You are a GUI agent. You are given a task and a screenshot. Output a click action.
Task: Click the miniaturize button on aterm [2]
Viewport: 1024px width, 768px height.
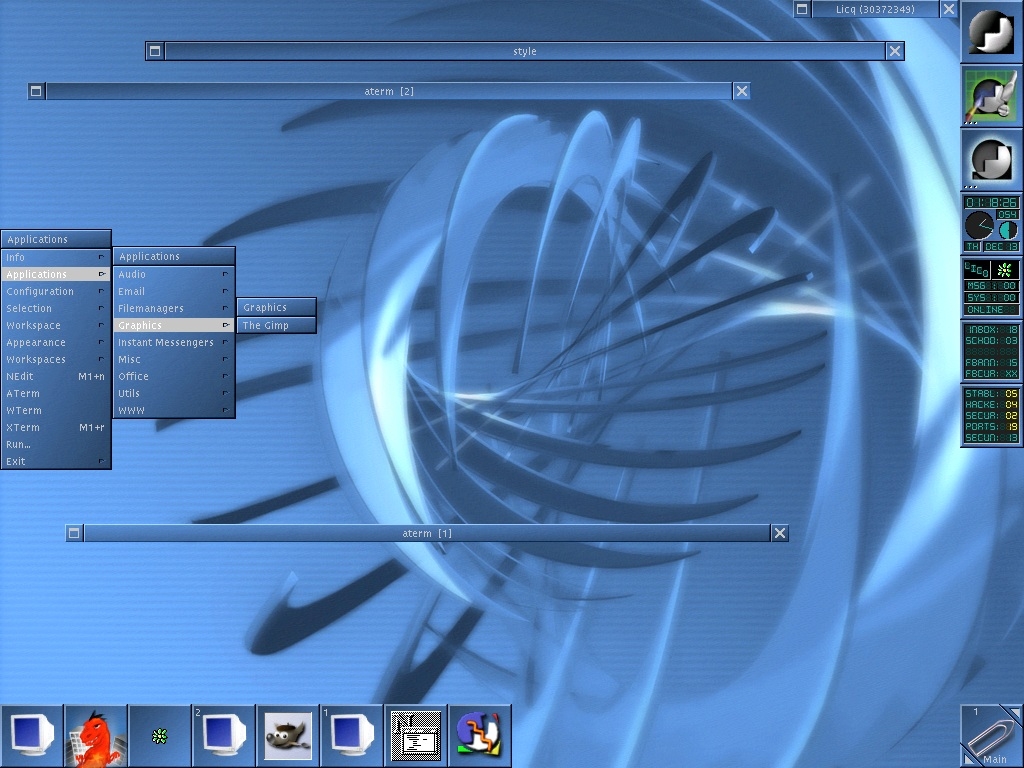pos(36,91)
